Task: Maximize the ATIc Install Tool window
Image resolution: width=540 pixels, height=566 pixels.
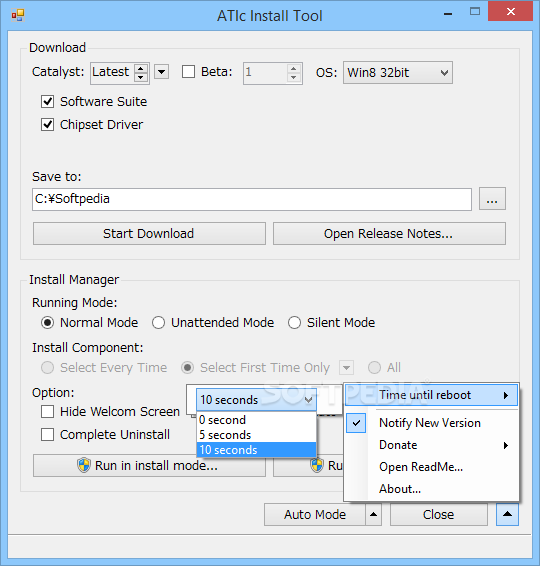Action: pos(475,12)
